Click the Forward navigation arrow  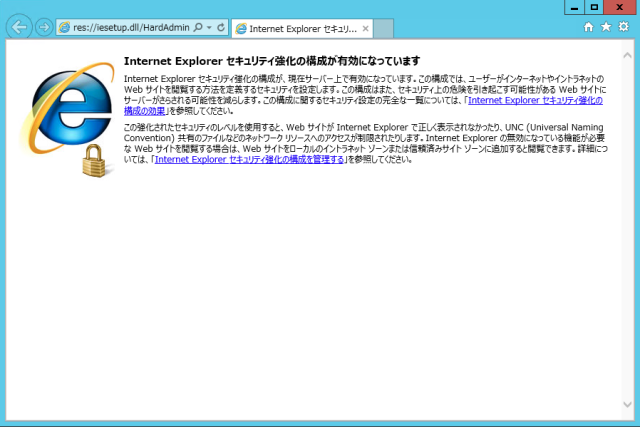tap(44, 27)
